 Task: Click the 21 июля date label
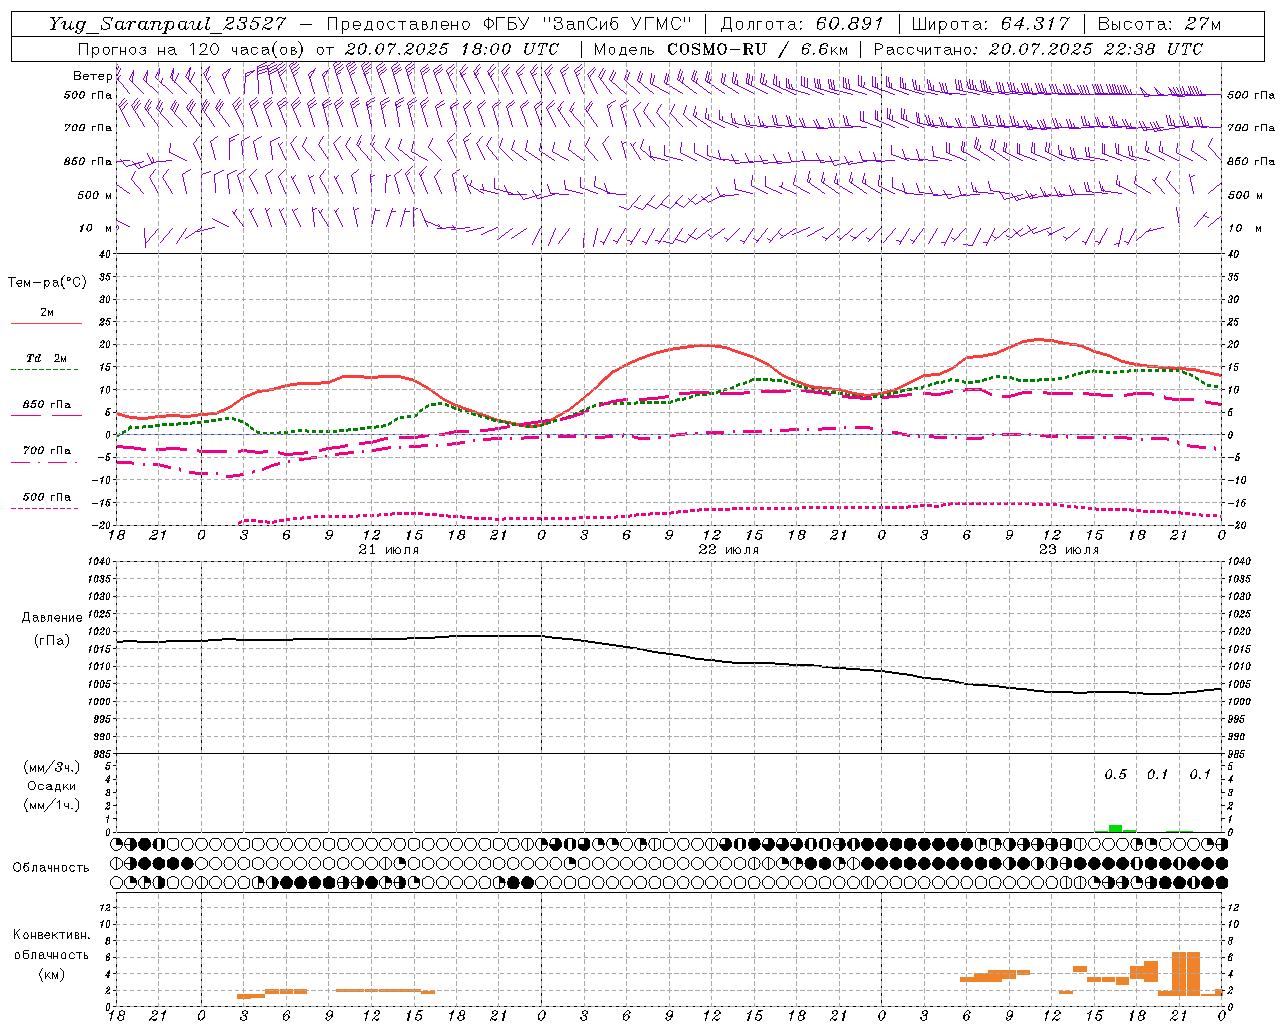tap(389, 550)
